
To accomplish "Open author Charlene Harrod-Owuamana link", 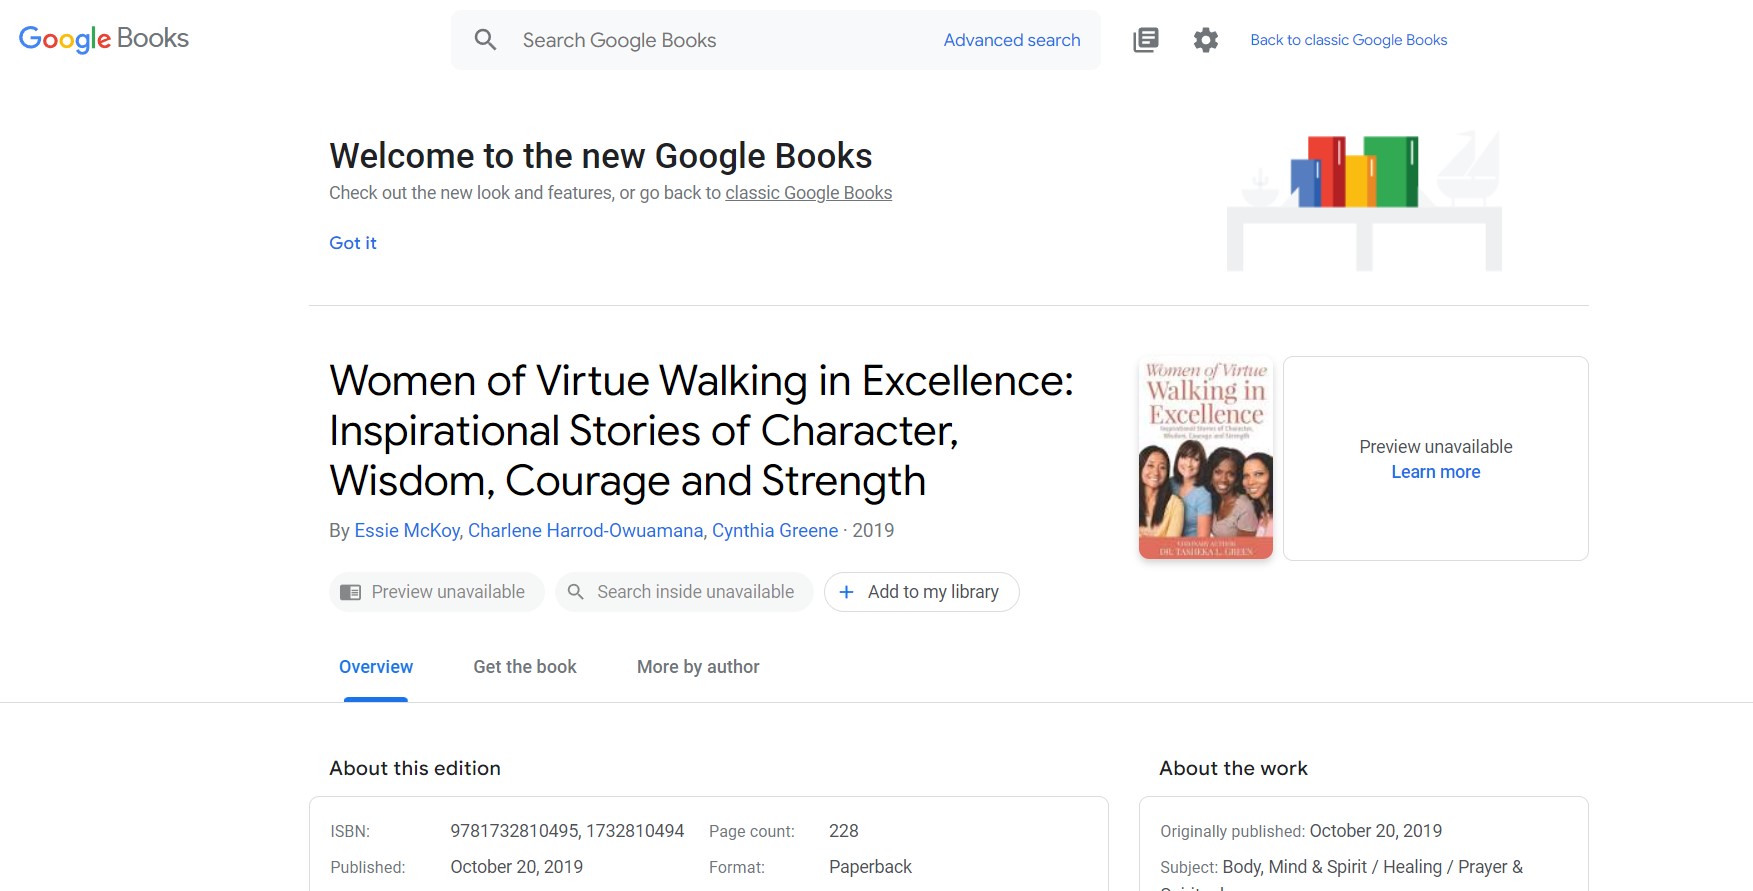I will (586, 530).
